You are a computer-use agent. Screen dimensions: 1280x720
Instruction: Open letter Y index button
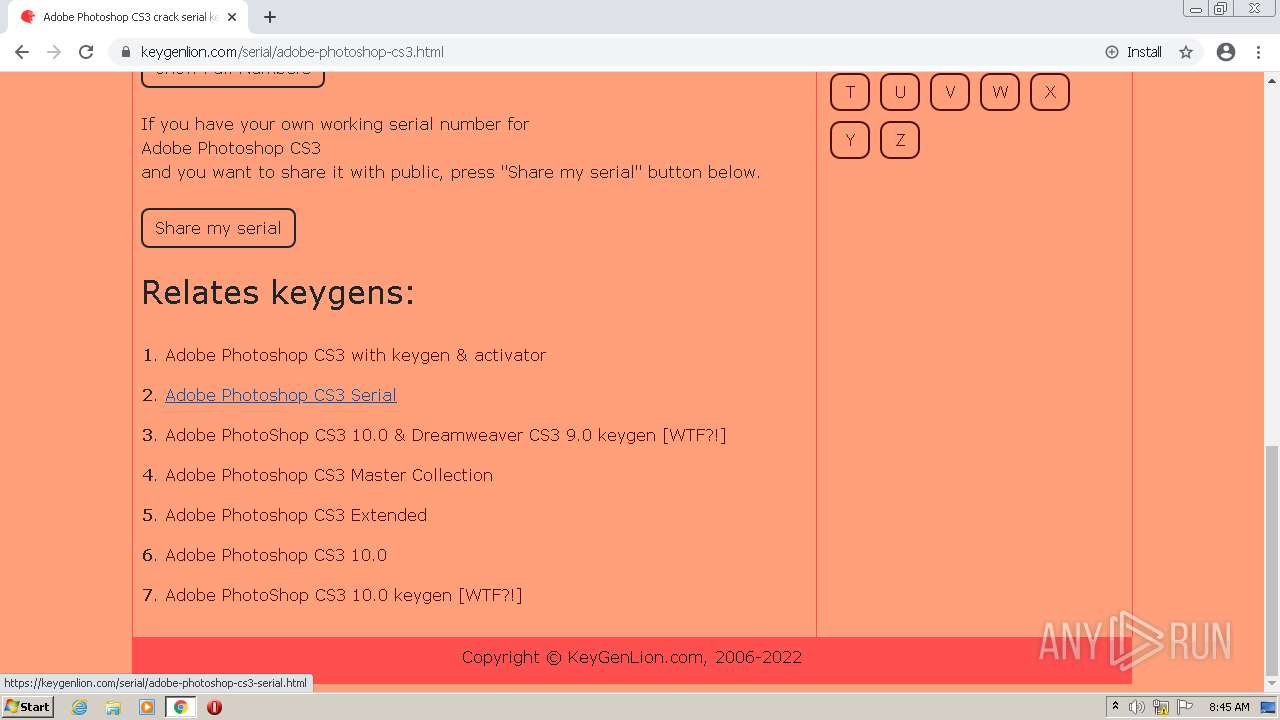tap(850, 140)
